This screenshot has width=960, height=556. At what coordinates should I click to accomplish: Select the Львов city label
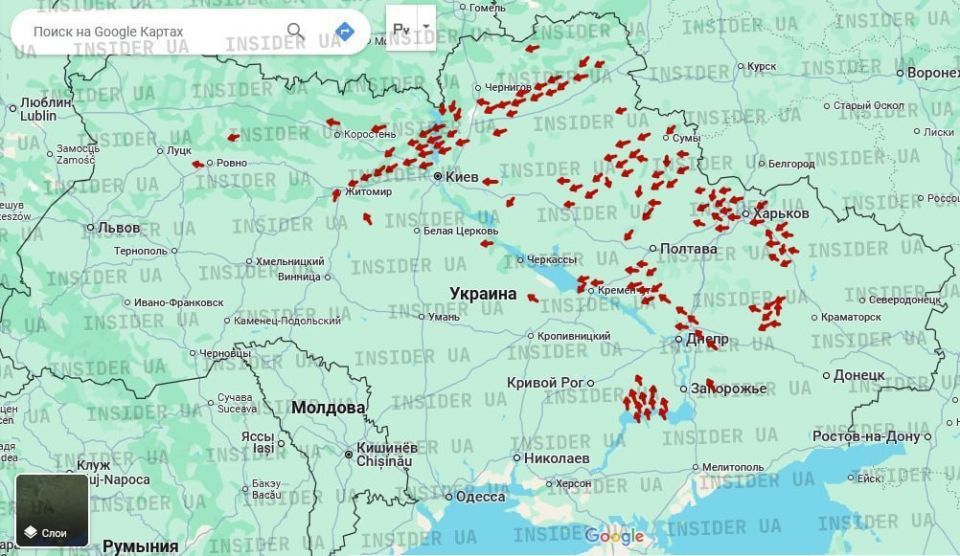coord(119,228)
